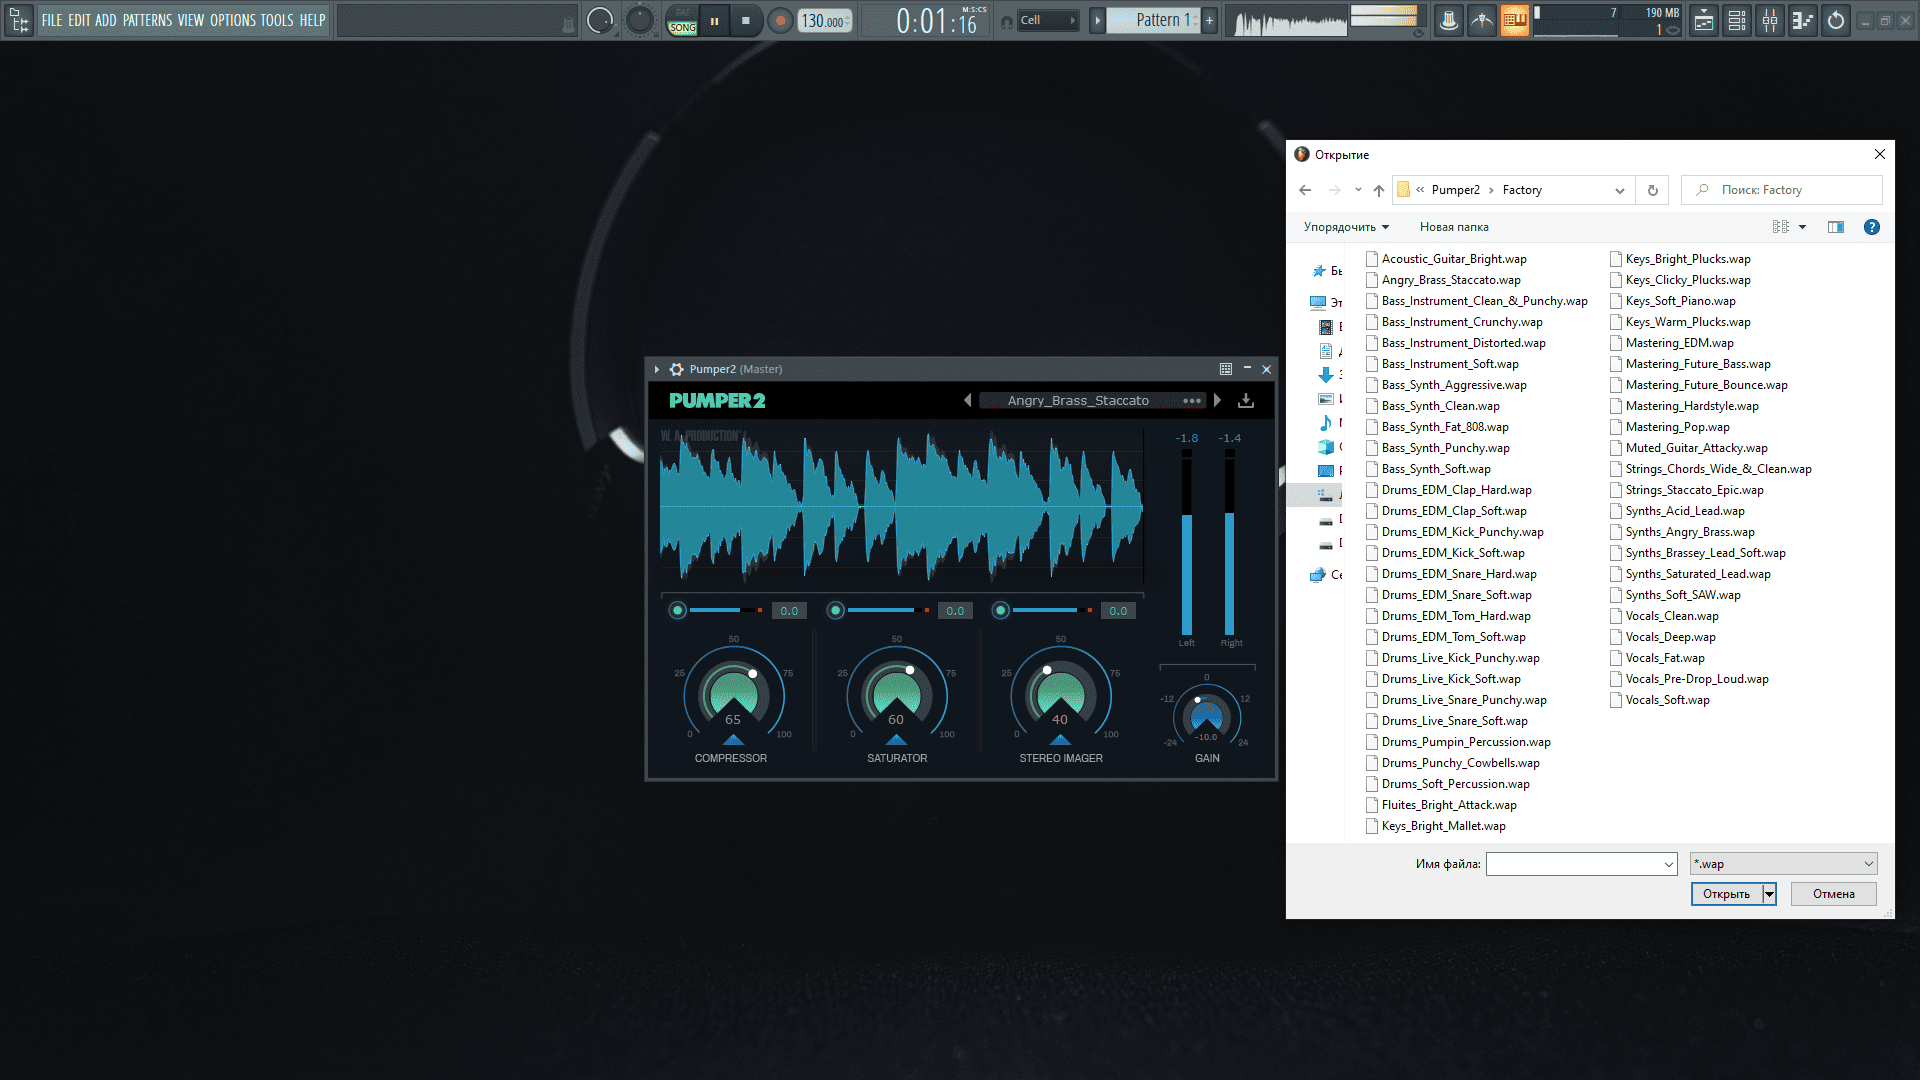Click the Открыть button

click(x=1726, y=894)
